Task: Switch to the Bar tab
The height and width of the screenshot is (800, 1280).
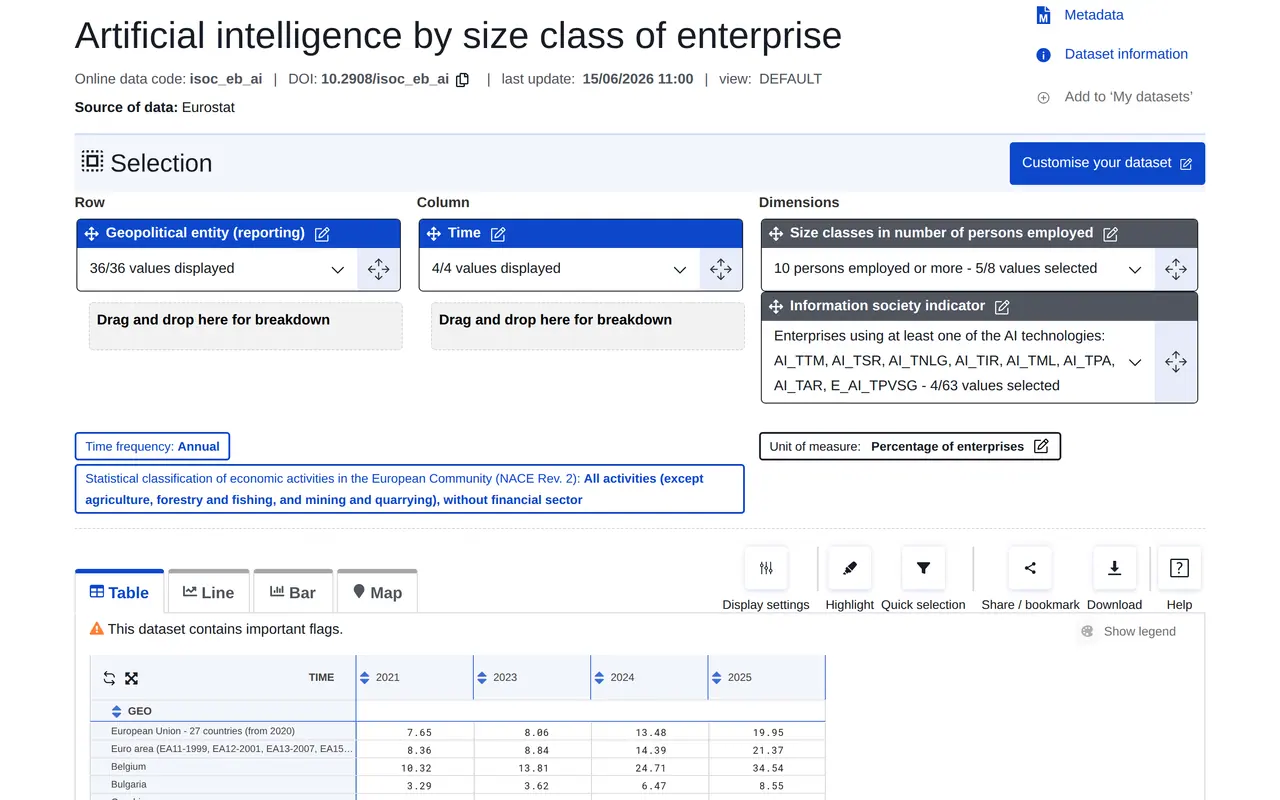Action: [292, 592]
